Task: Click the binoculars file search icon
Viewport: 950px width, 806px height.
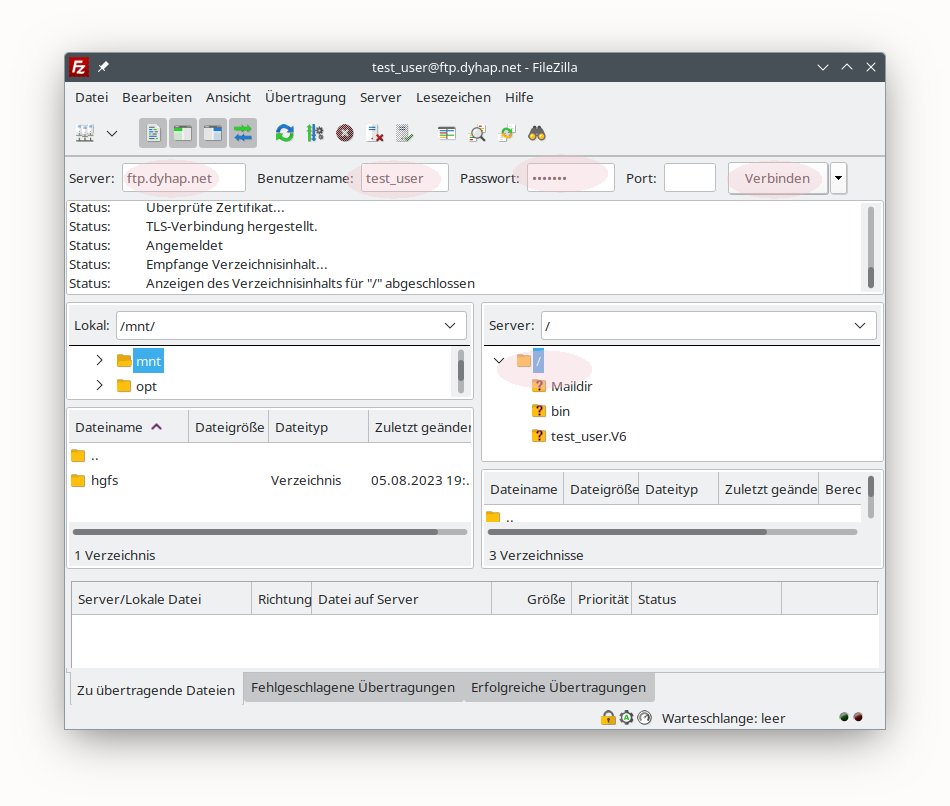Action: 537,133
